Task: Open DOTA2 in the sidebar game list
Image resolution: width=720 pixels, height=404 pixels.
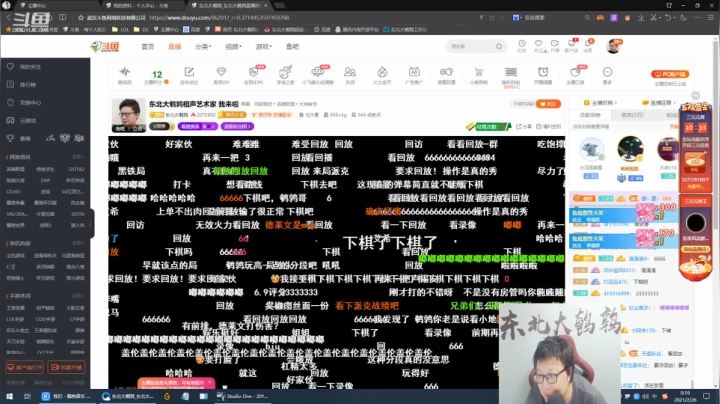Action: click(x=76, y=169)
